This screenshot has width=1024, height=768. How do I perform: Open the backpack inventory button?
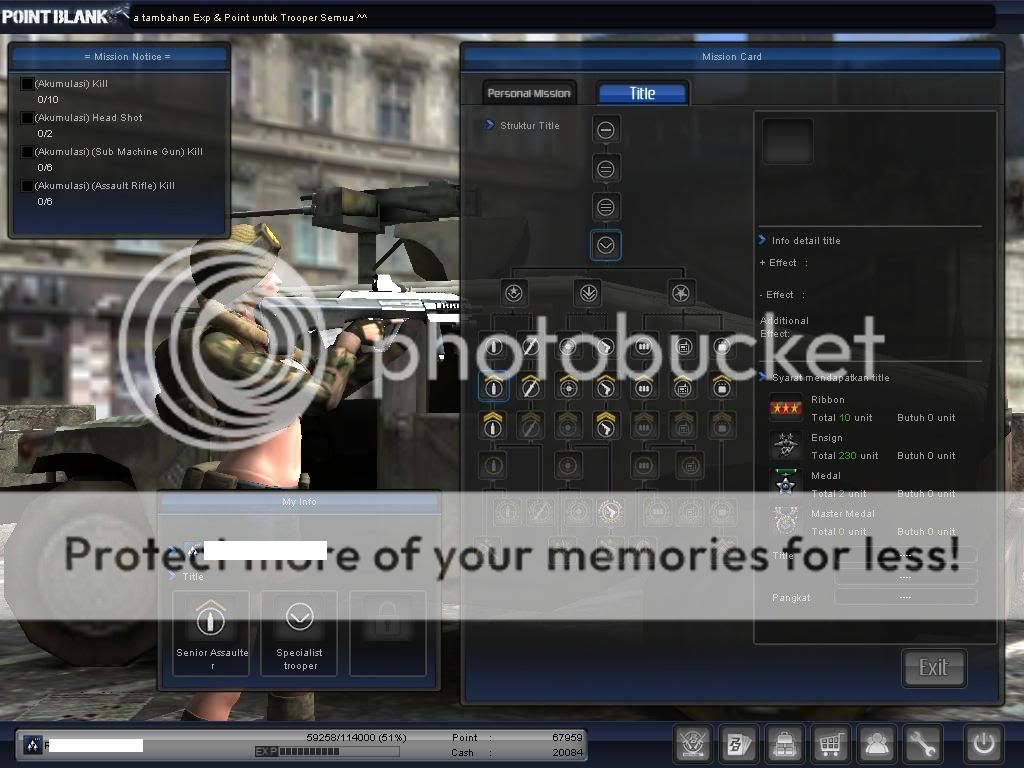[x=785, y=743]
